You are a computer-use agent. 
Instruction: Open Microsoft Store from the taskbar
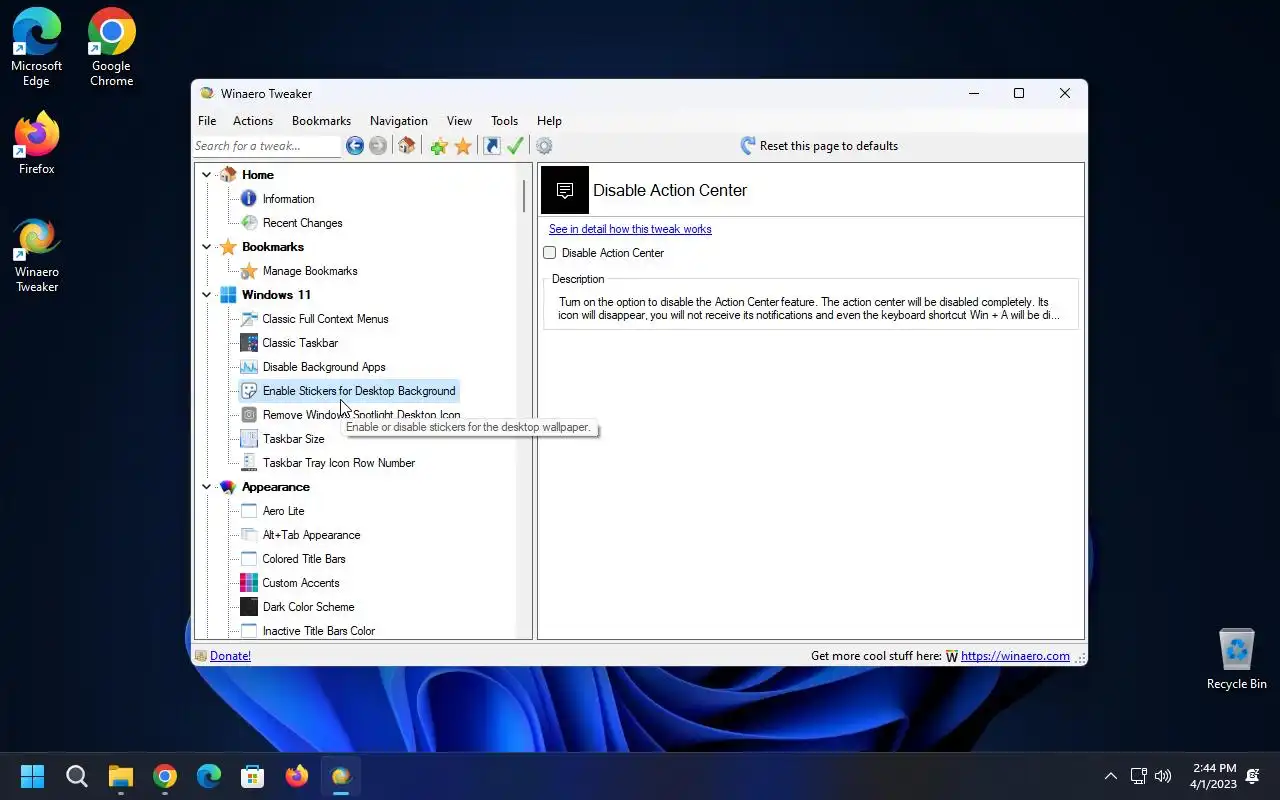(253, 776)
